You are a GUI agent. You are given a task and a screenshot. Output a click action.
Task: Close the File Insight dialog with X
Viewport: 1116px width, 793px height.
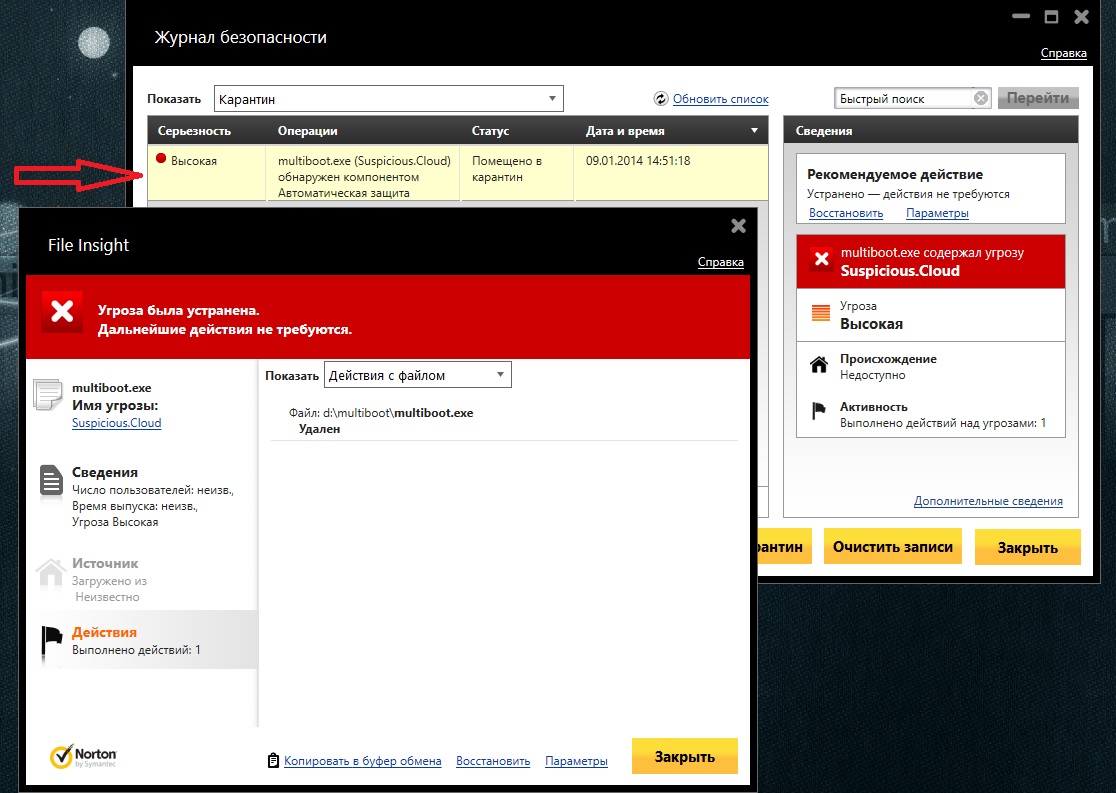pyautogui.click(x=738, y=226)
